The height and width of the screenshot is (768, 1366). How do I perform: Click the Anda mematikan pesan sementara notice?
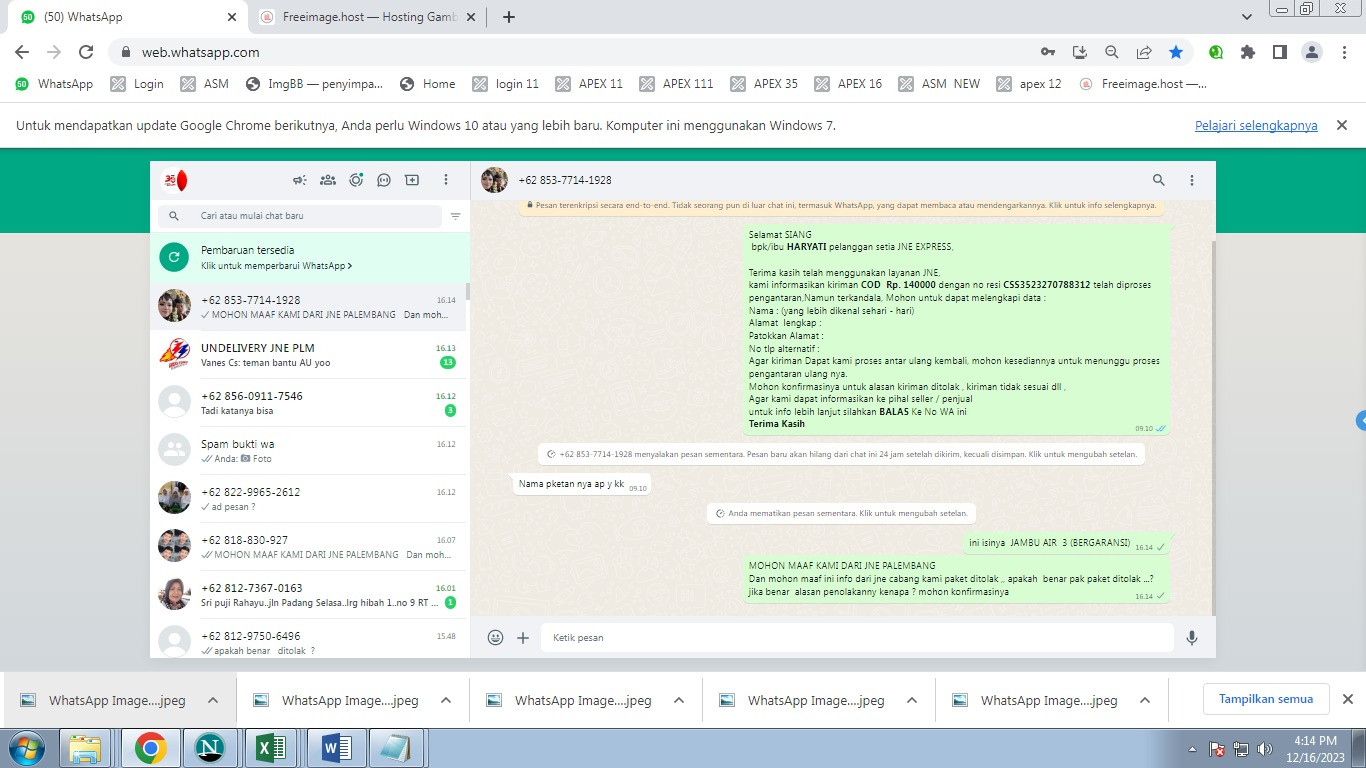pos(840,513)
